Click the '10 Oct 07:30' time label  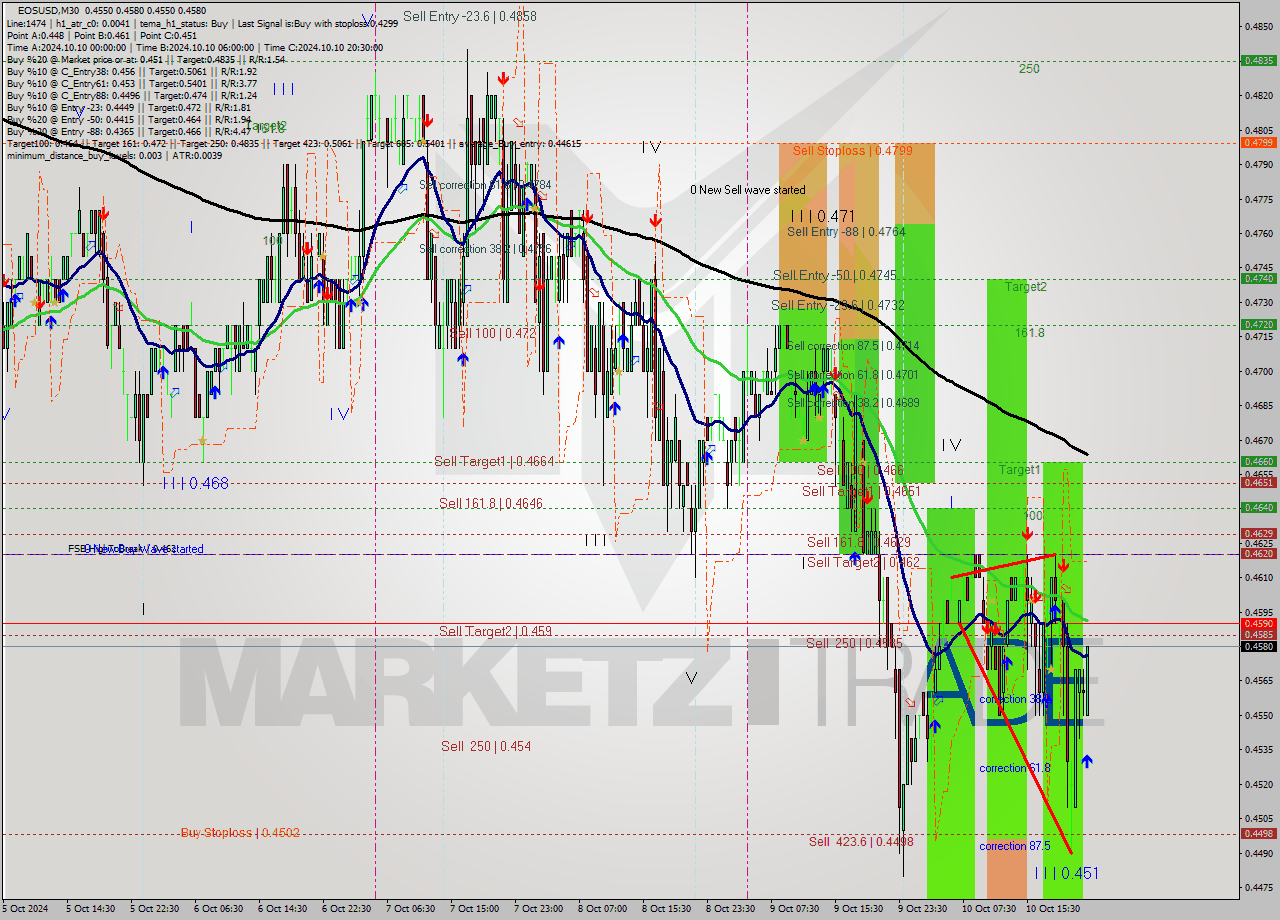point(989,909)
